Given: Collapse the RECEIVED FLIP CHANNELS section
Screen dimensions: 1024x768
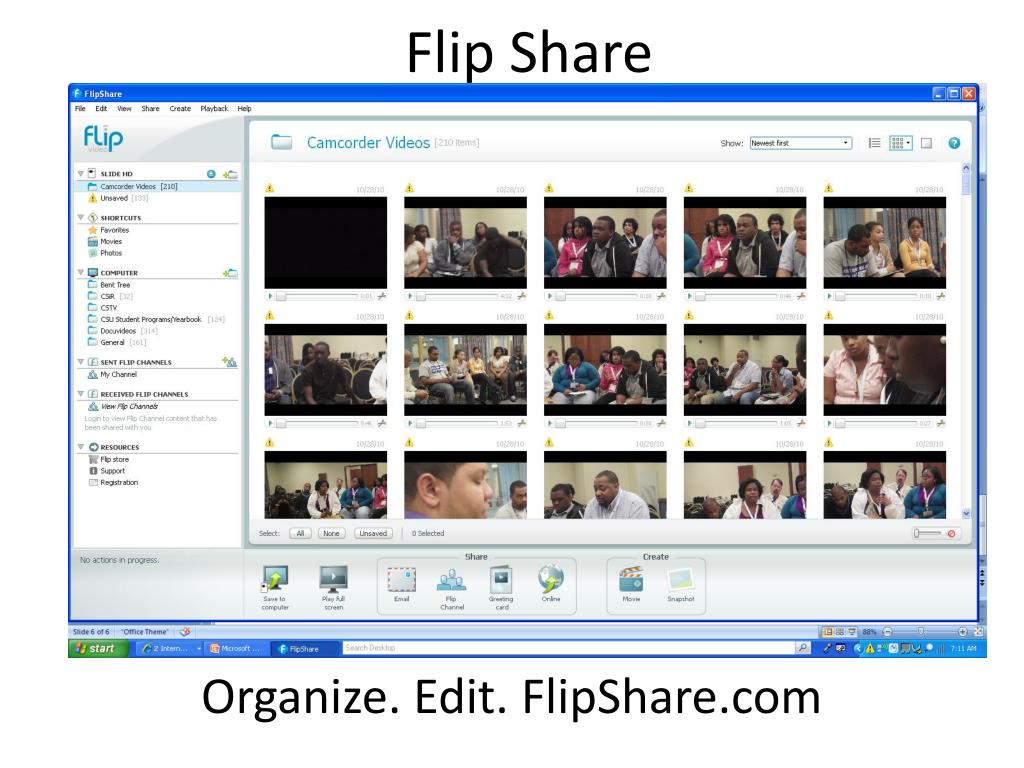Looking at the screenshot, I should pos(80,394).
